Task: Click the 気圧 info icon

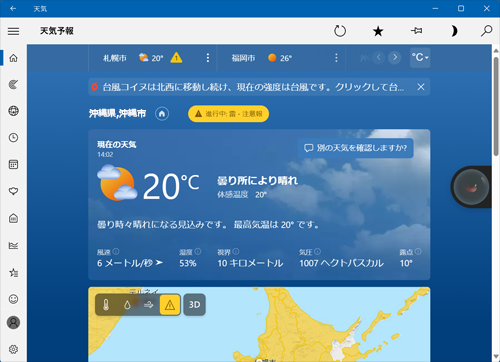Action: click(x=317, y=251)
